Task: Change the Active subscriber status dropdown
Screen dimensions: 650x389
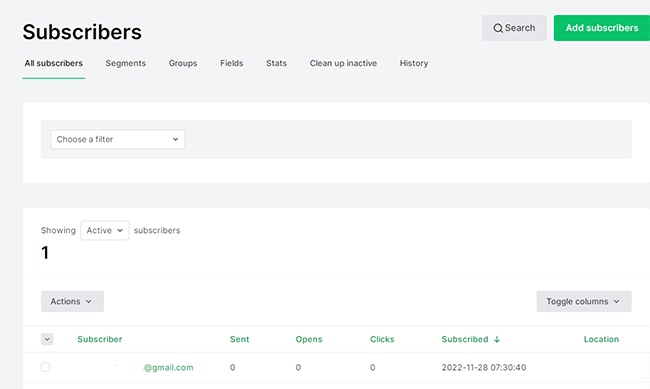Action: [x=105, y=230]
